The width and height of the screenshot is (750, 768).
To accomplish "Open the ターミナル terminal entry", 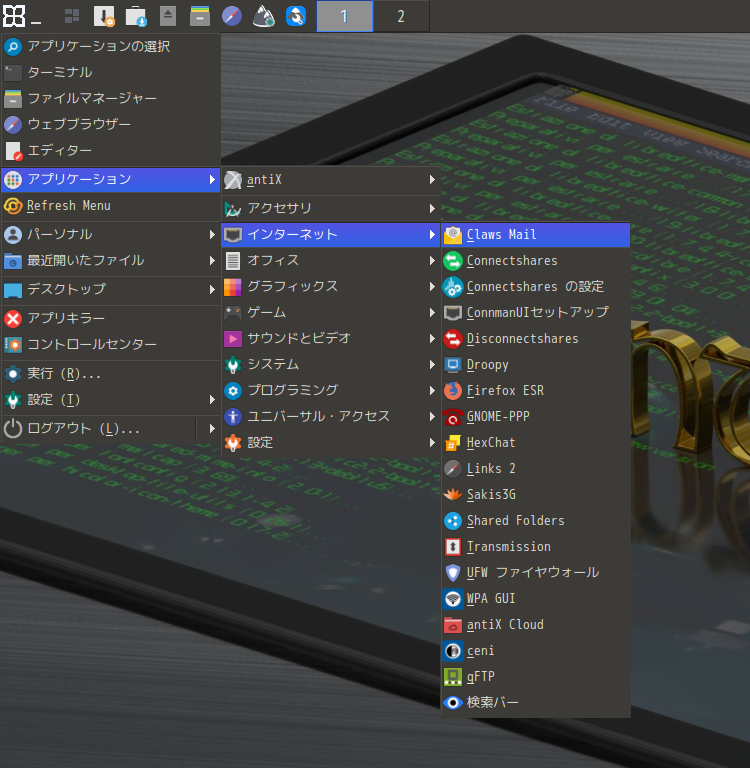I will point(60,72).
